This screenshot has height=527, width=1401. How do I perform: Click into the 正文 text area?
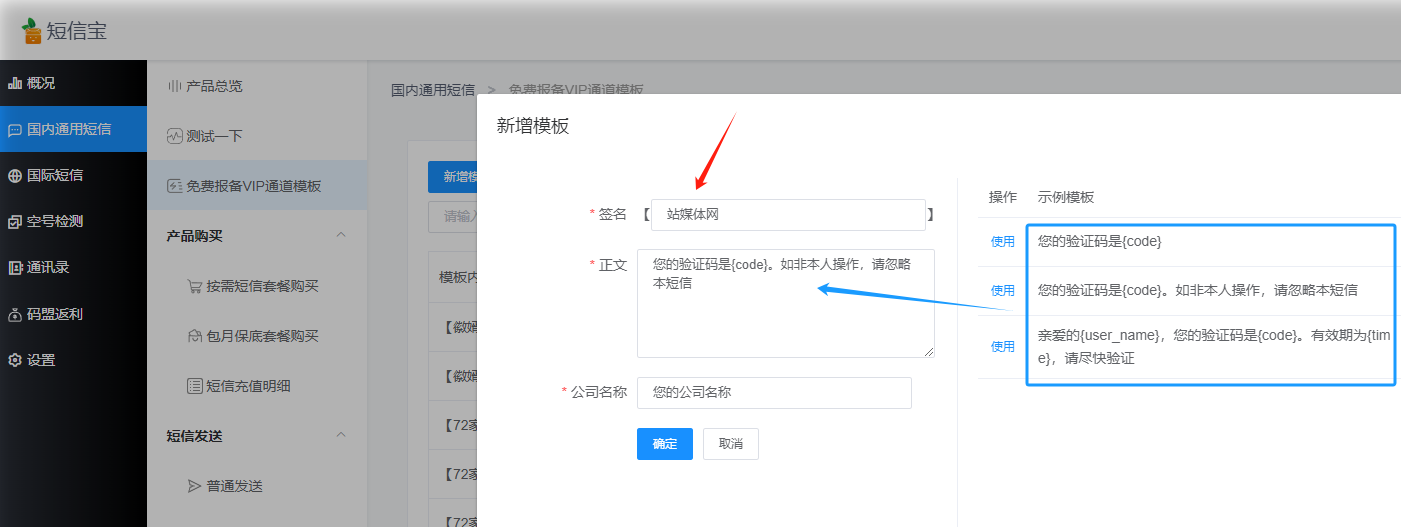[786, 303]
